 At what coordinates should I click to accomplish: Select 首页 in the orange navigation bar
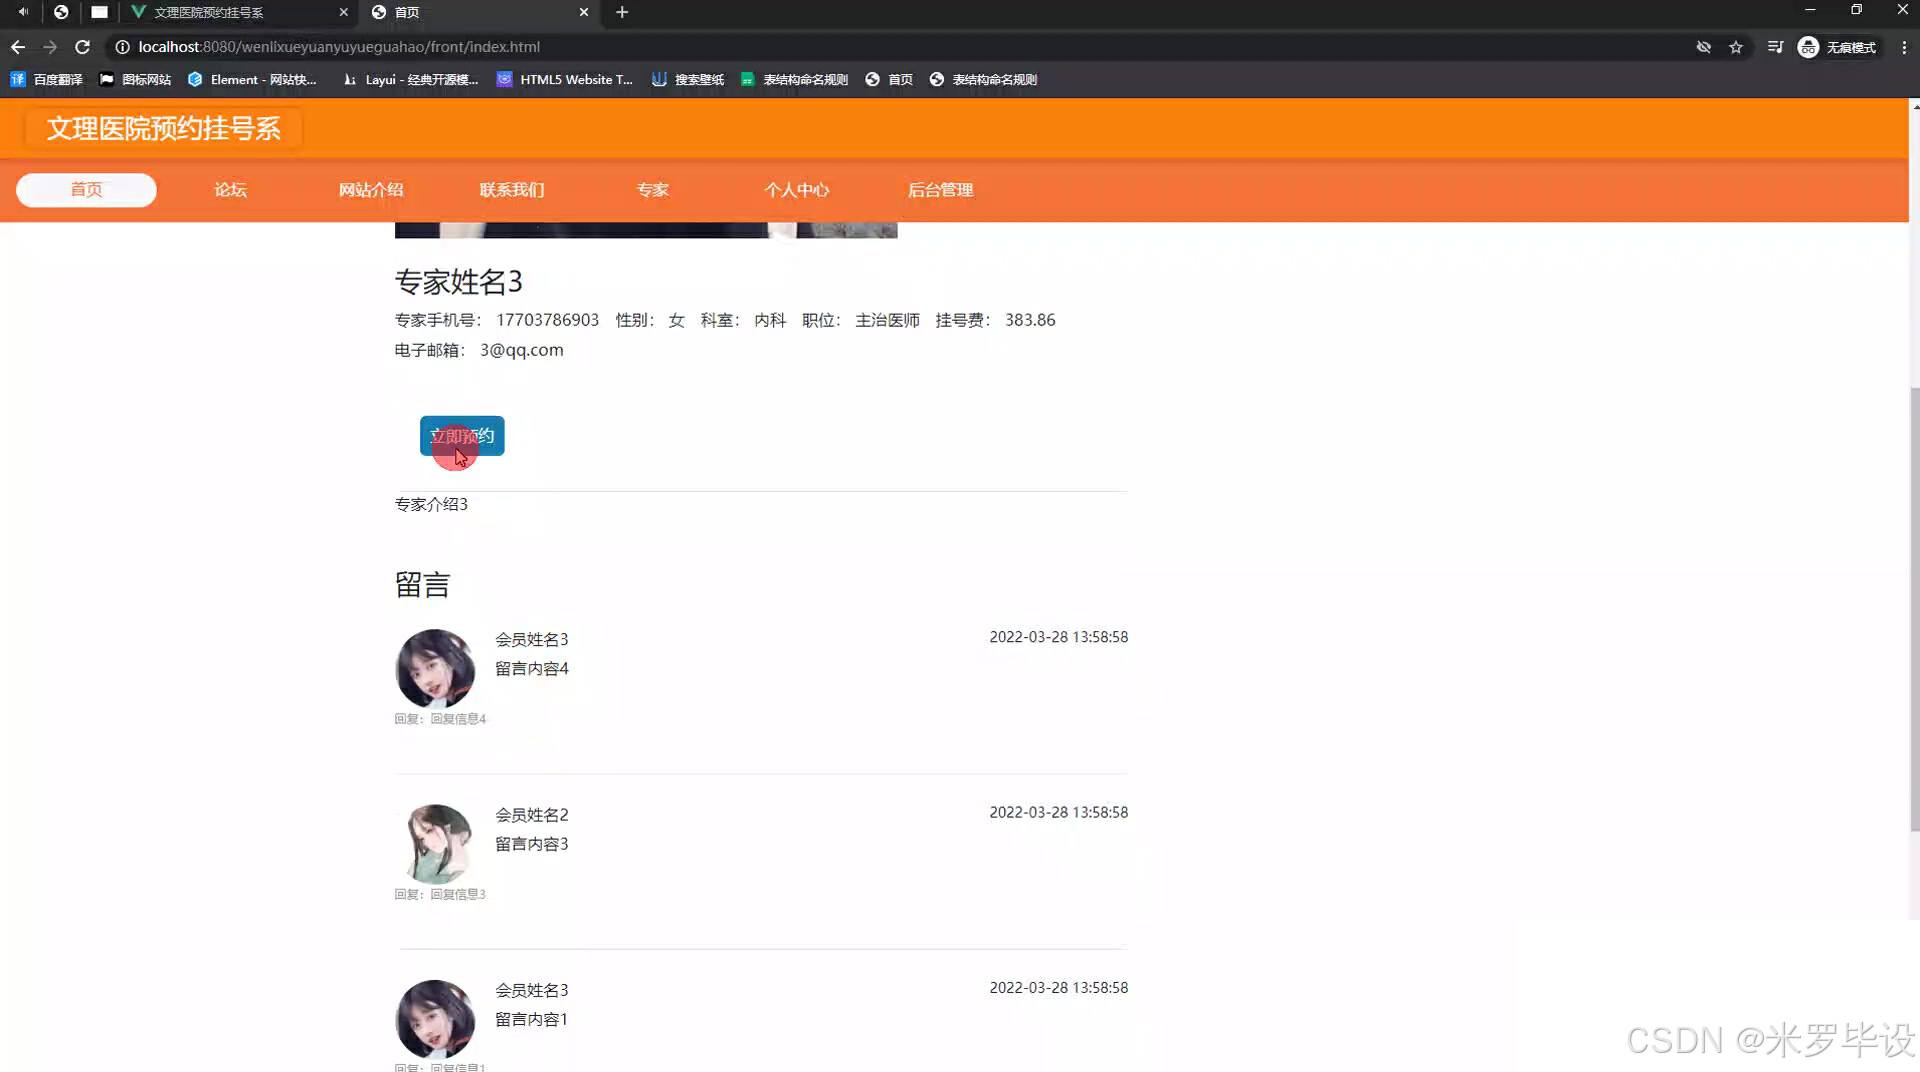86,190
